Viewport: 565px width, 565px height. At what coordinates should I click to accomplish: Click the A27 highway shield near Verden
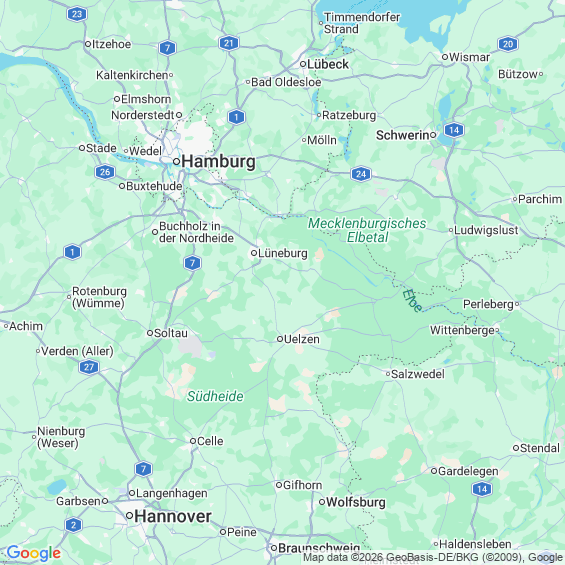[89, 367]
